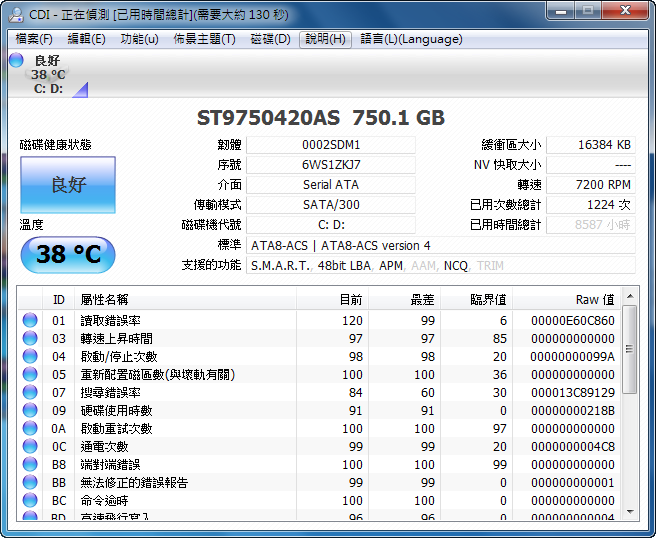Select the row 重新配置磁區數(與壞軌有關)
656x538 pixels.
coord(319,374)
